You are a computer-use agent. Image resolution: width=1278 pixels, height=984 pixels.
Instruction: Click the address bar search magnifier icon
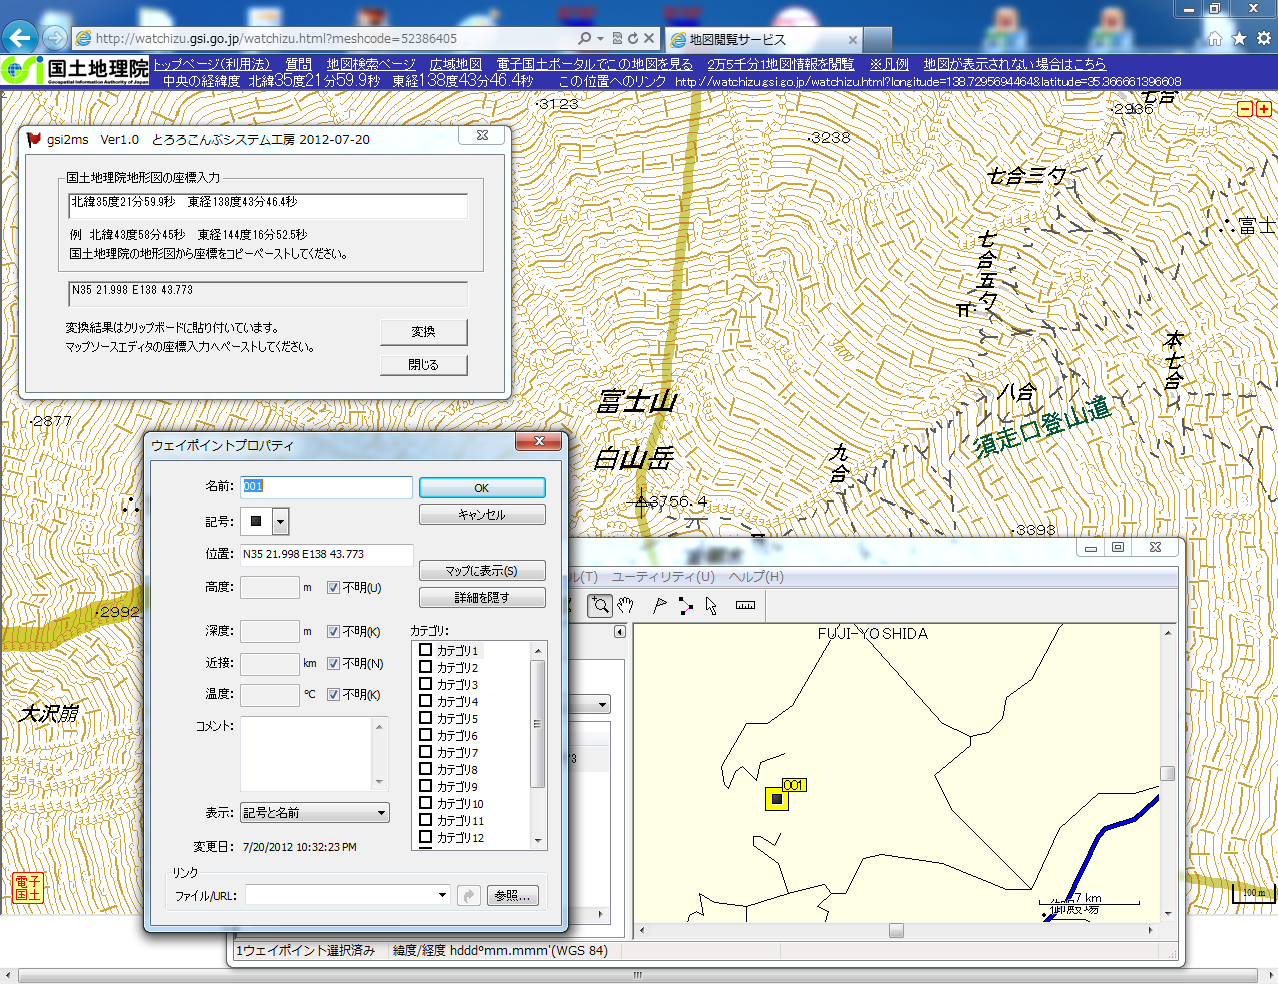coord(585,38)
